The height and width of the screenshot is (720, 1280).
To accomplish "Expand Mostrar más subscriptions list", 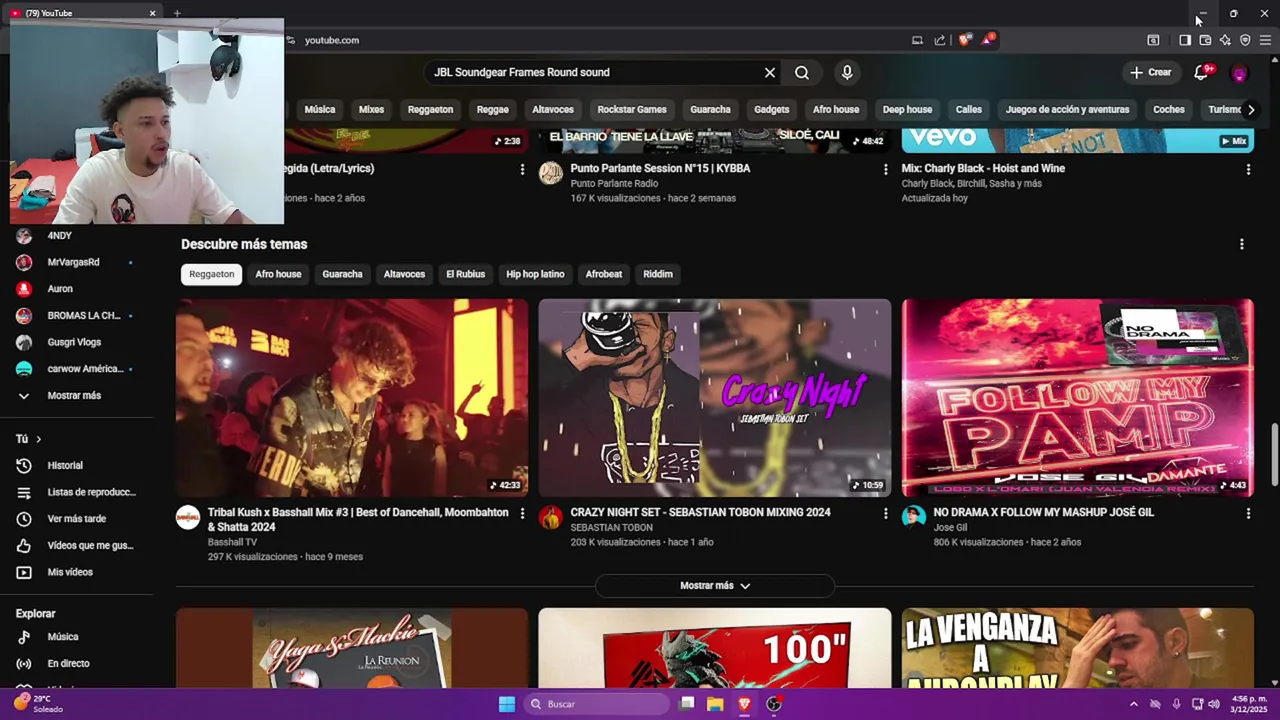I will point(76,395).
